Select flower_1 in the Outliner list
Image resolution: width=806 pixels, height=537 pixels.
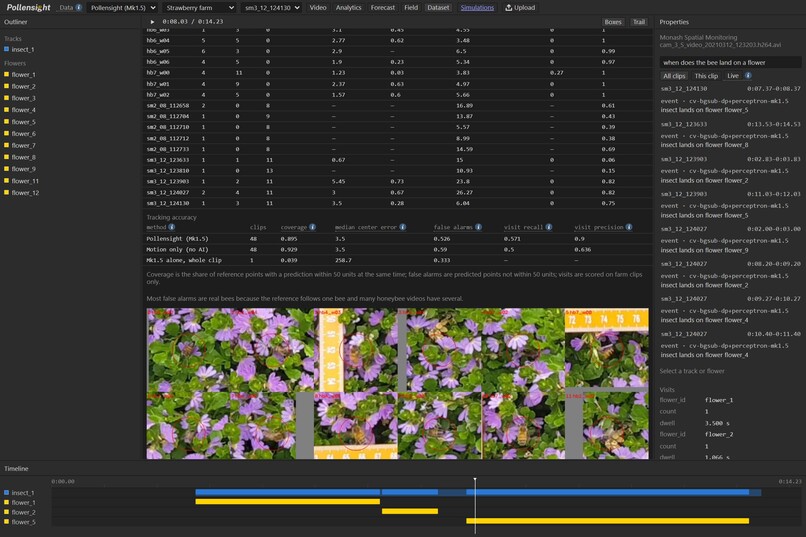pos(23,75)
